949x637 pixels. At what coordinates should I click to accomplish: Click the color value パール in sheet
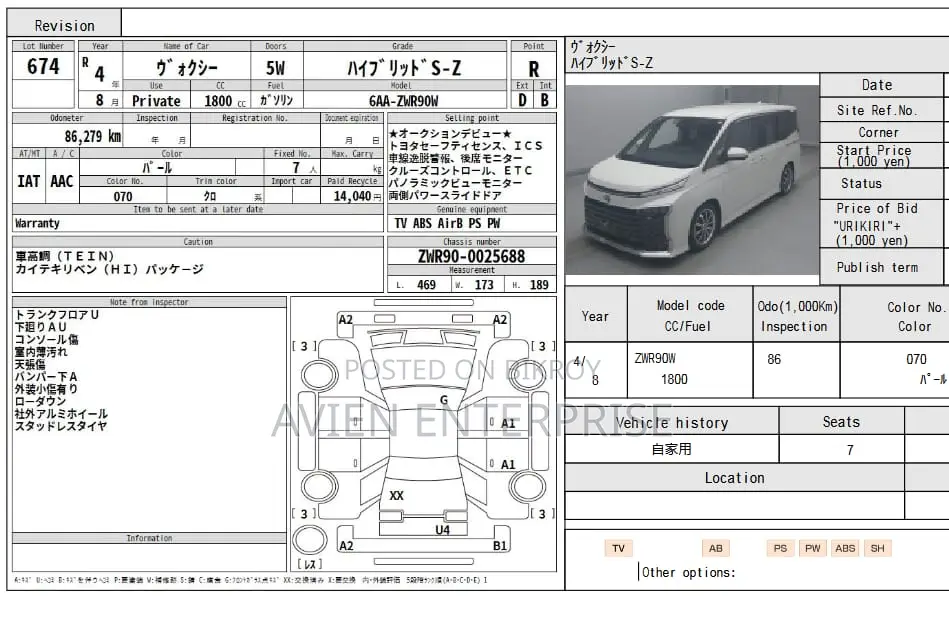[157, 167]
